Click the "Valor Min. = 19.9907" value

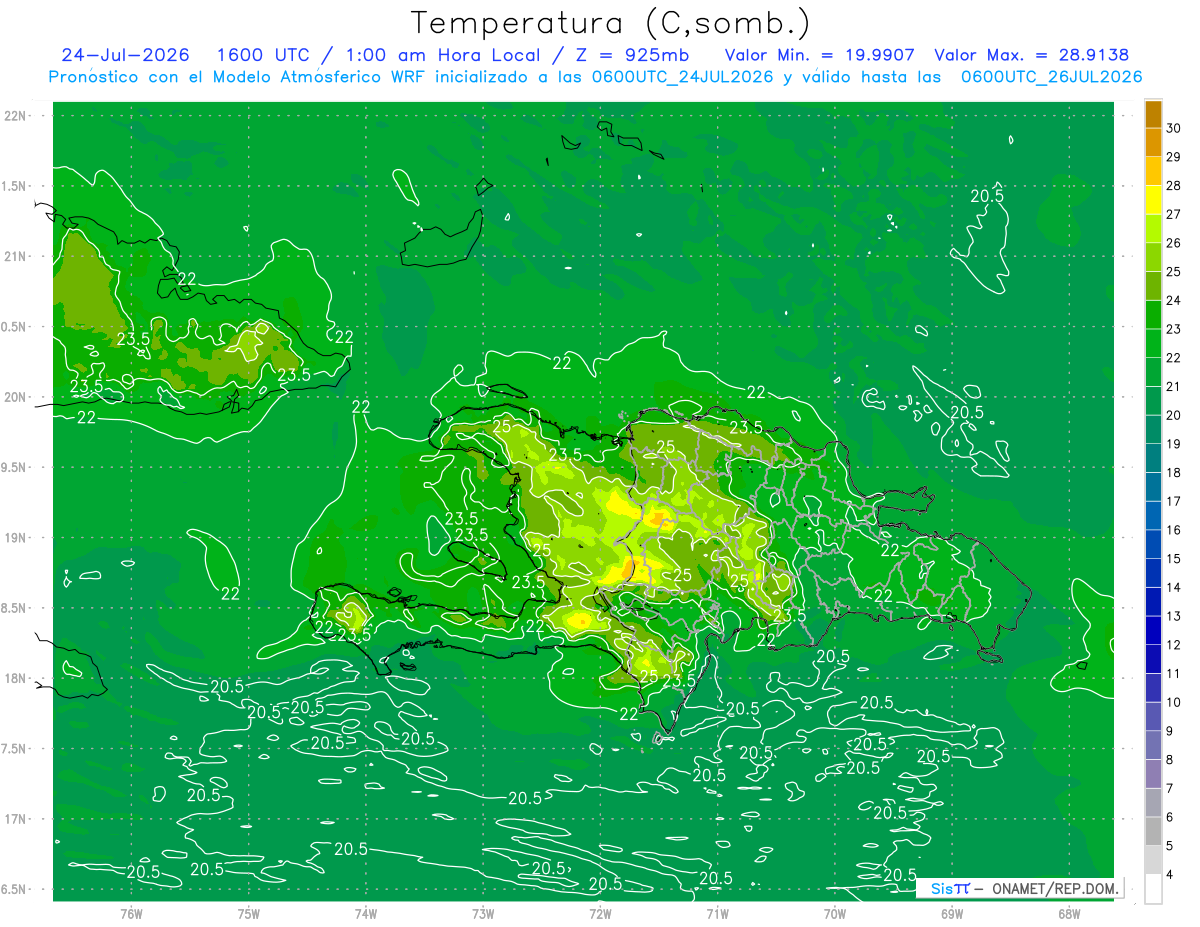tap(820, 55)
